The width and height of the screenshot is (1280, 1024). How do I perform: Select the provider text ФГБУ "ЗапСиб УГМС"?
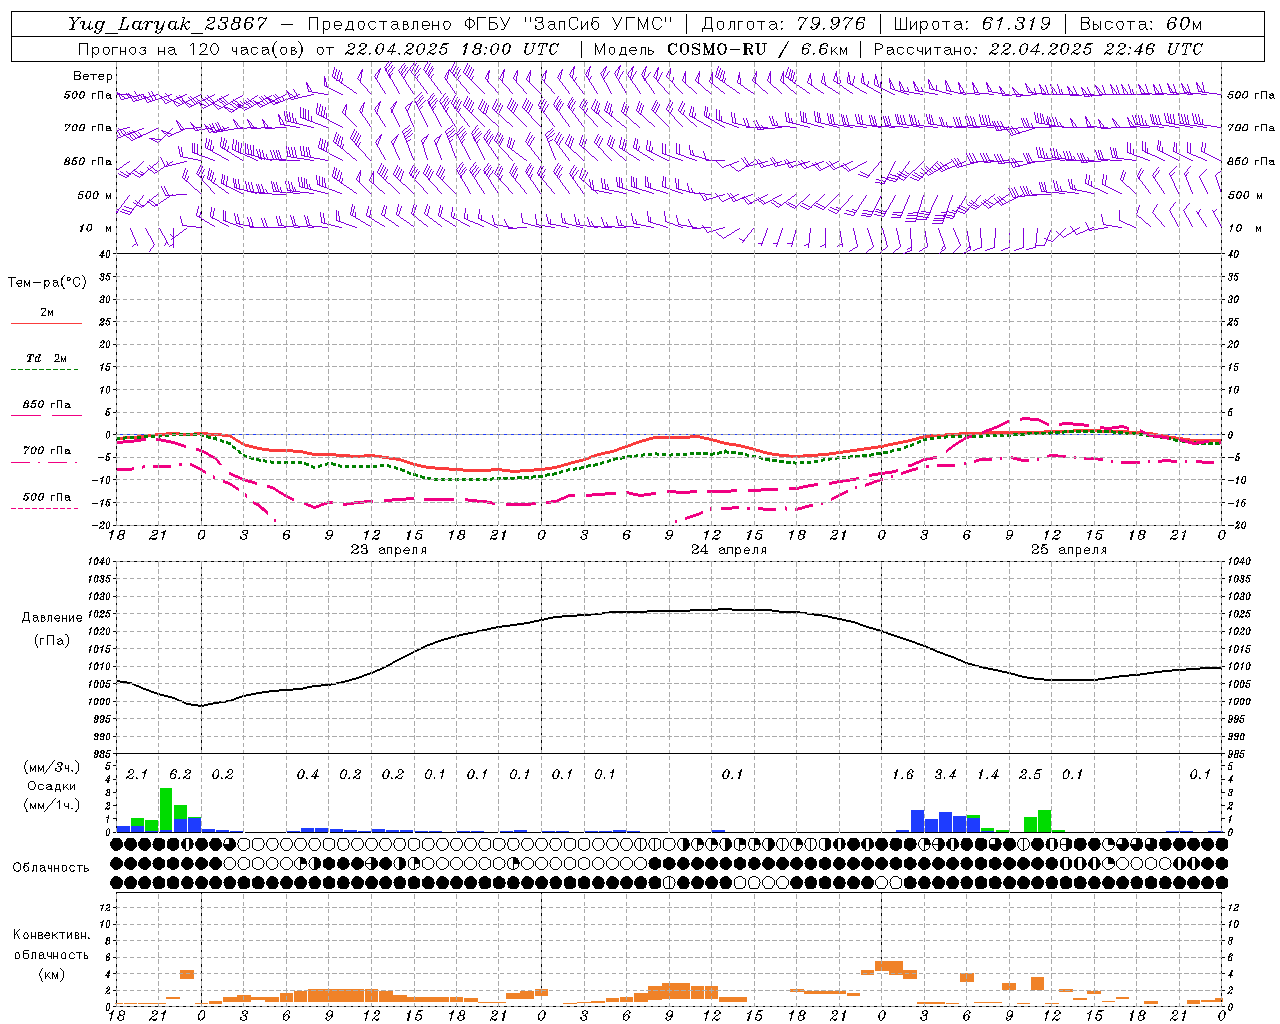point(569,24)
